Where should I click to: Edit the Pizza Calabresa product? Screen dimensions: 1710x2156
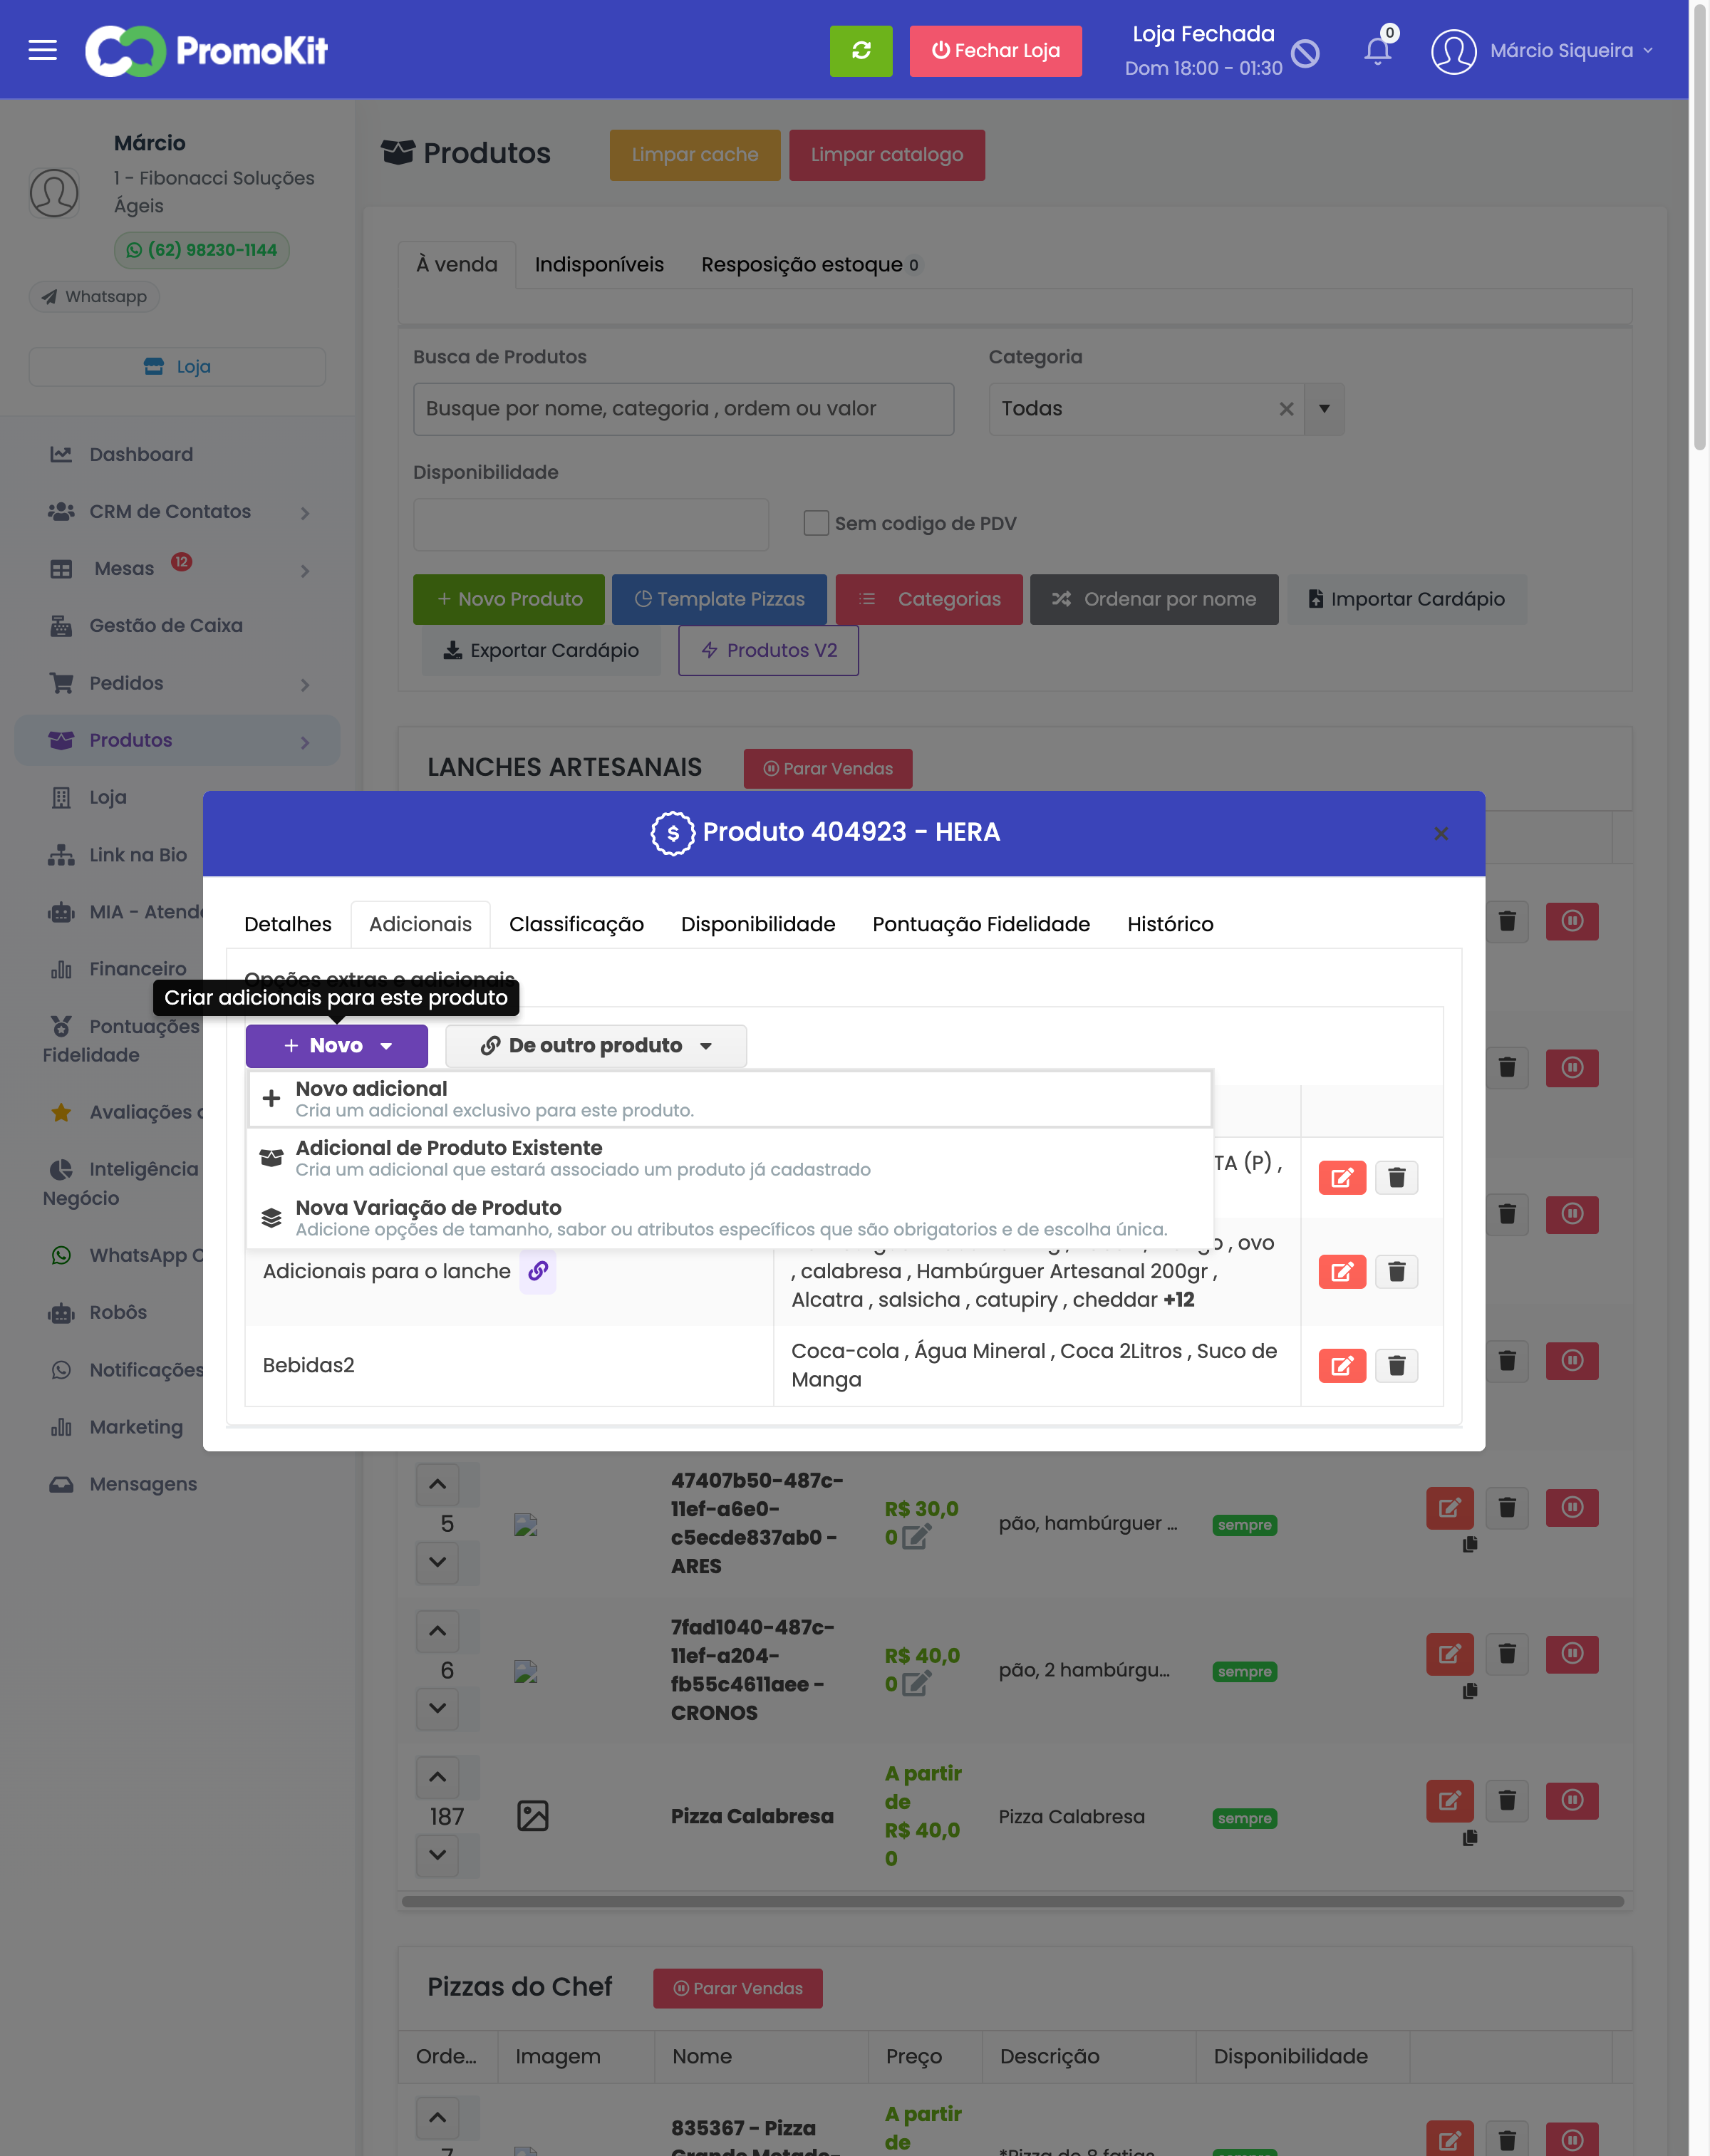coord(1449,1801)
